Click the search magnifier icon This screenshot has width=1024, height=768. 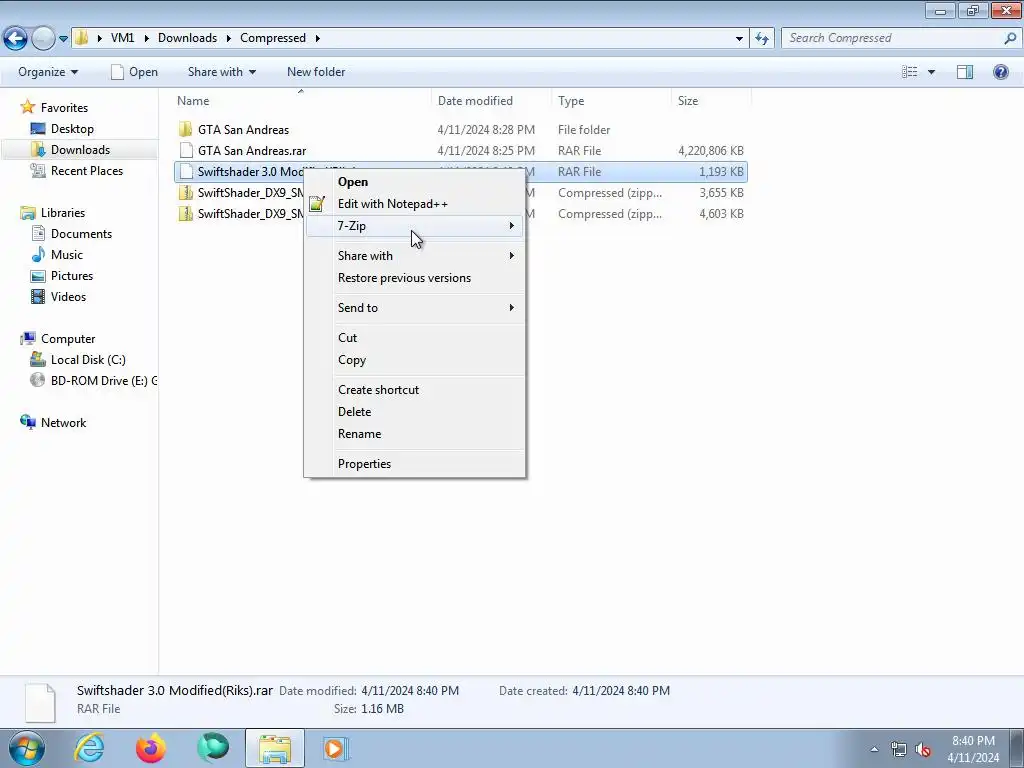coord(1010,38)
